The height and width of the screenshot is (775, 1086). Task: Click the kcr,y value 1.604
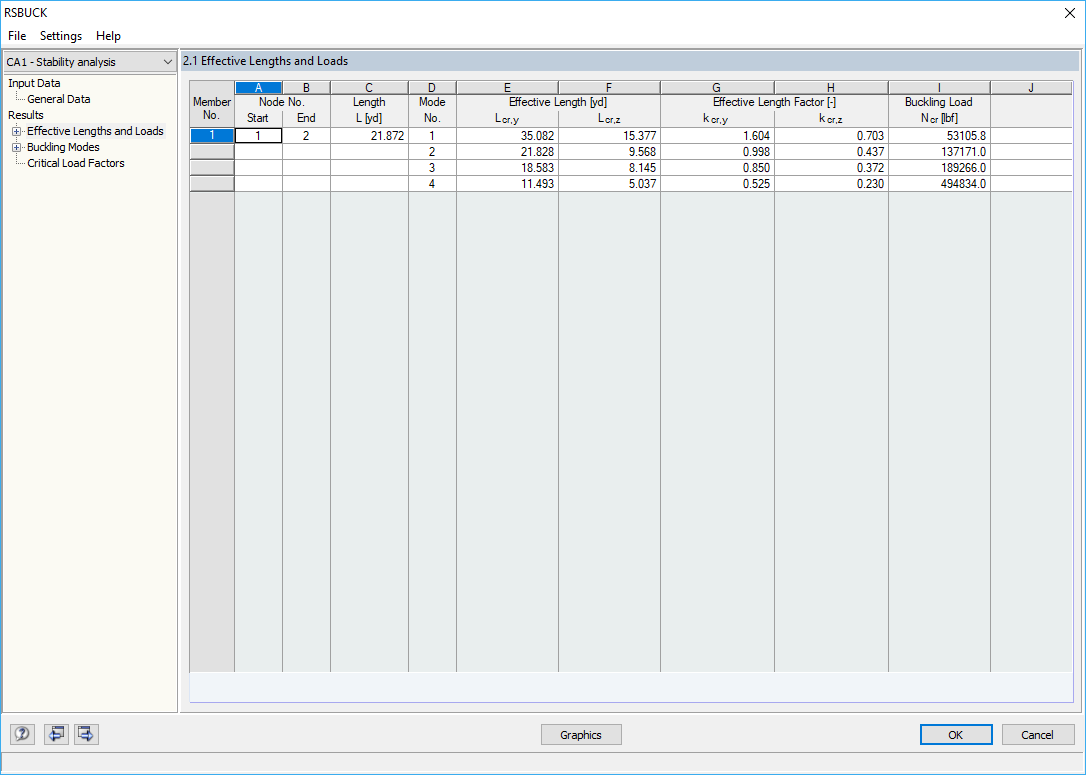[717, 136]
